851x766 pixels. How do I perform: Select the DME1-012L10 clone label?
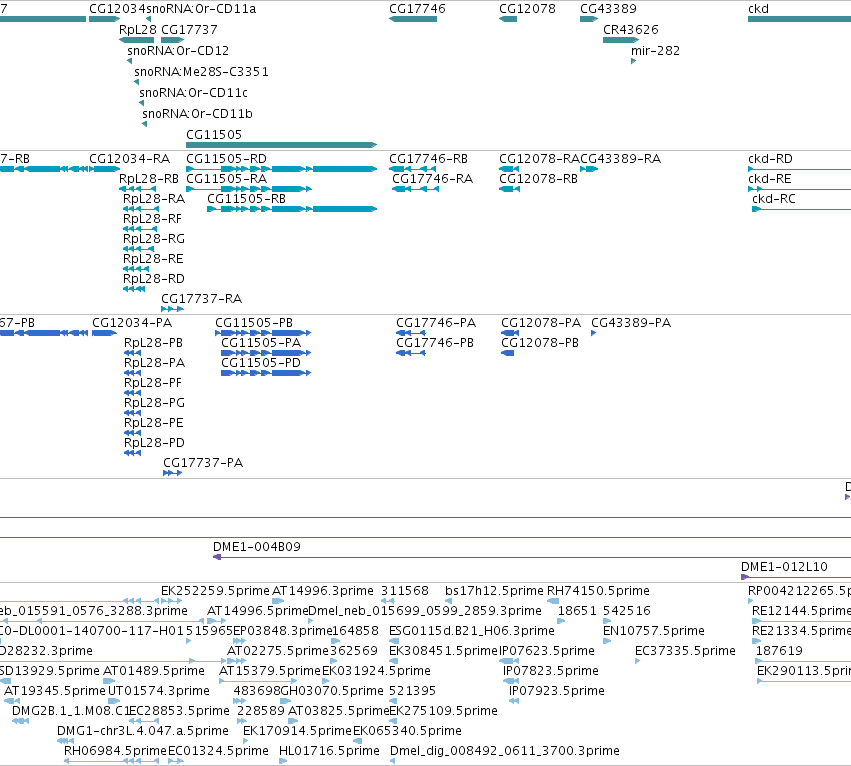coord(784,567)
